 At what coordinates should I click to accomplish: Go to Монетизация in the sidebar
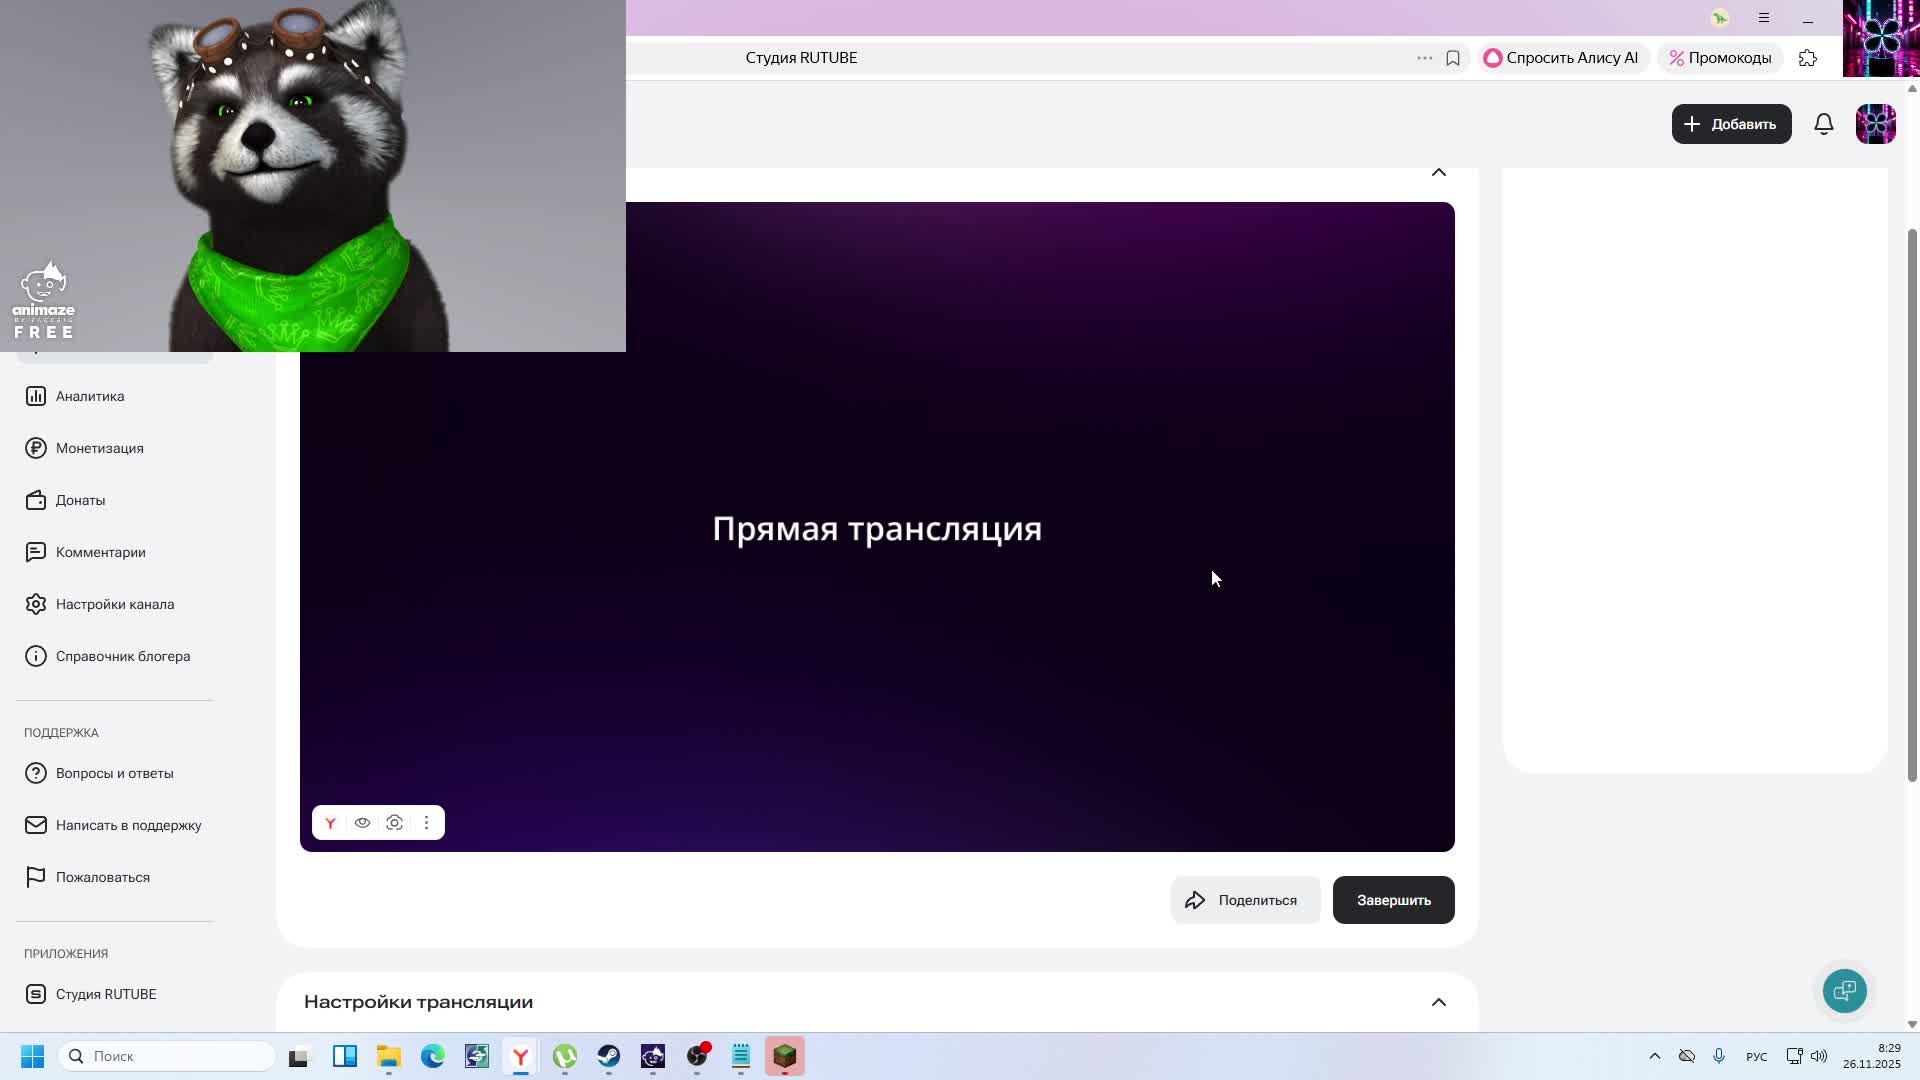coord(99,448)
